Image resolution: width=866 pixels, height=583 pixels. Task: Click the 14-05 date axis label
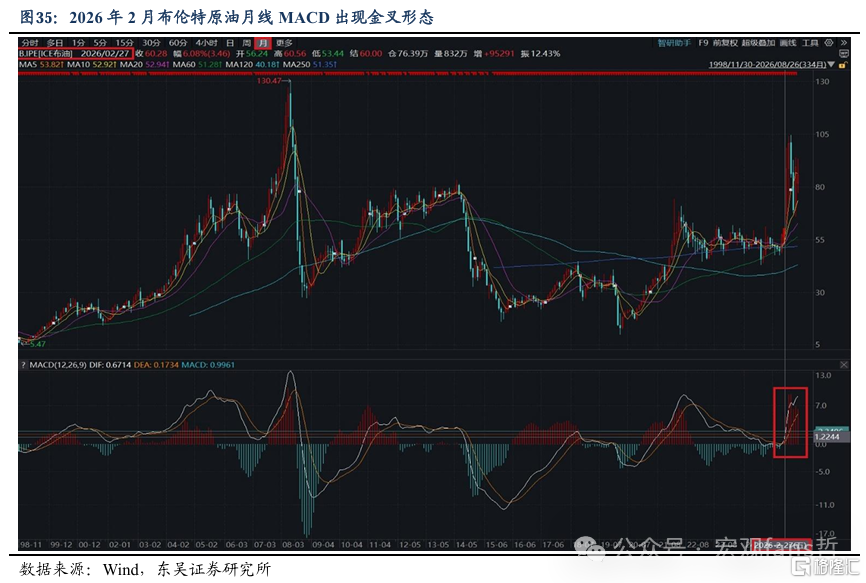(x=466, y=545)
